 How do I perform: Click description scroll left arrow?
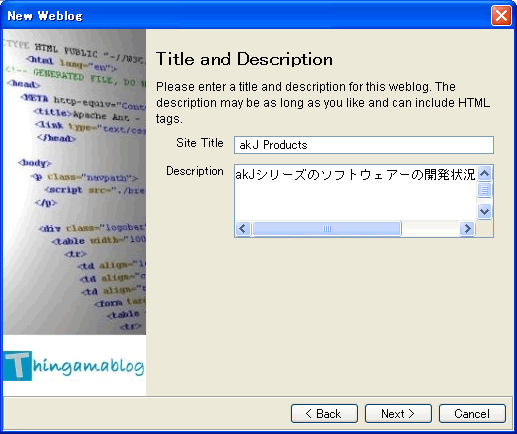243,229
